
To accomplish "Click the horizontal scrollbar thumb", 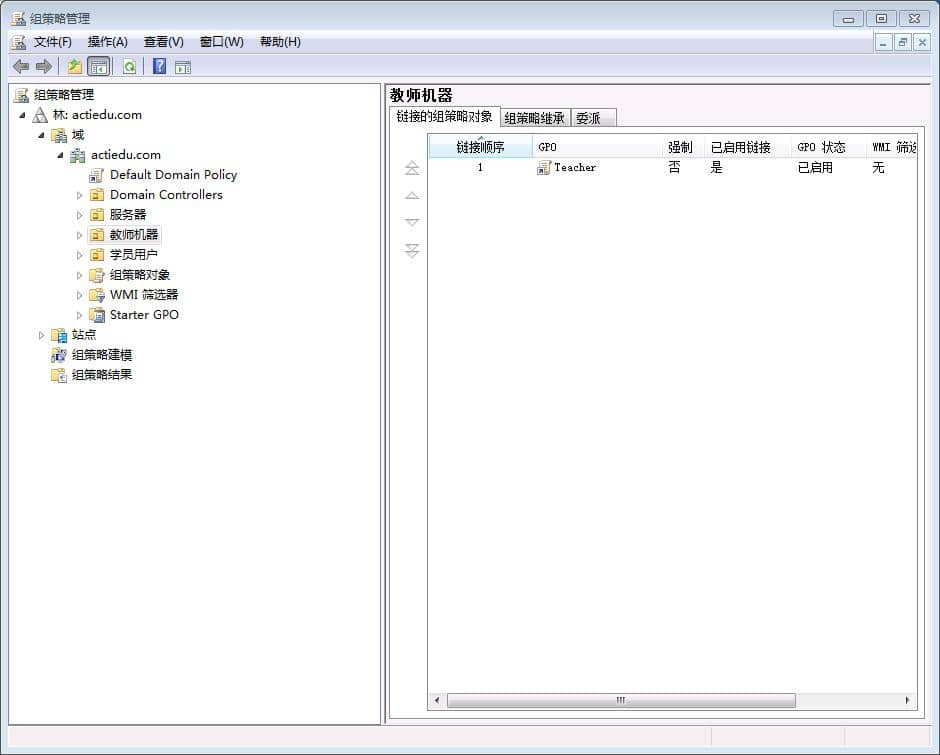I will (621, 700).
